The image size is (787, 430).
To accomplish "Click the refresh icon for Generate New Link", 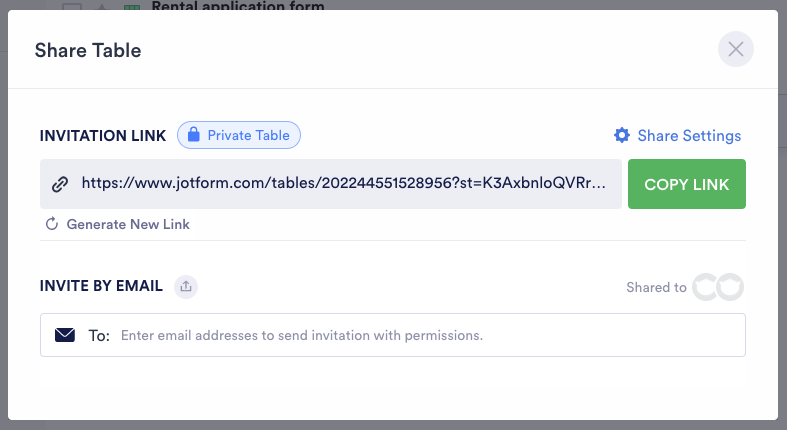I will [52, 224].
